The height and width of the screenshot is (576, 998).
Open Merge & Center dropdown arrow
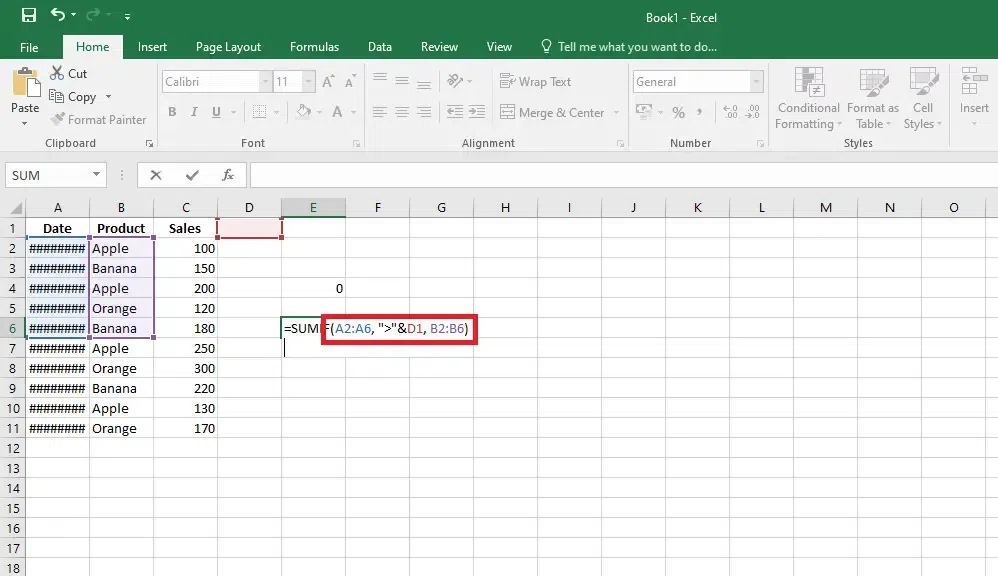[x=616, y=113]
